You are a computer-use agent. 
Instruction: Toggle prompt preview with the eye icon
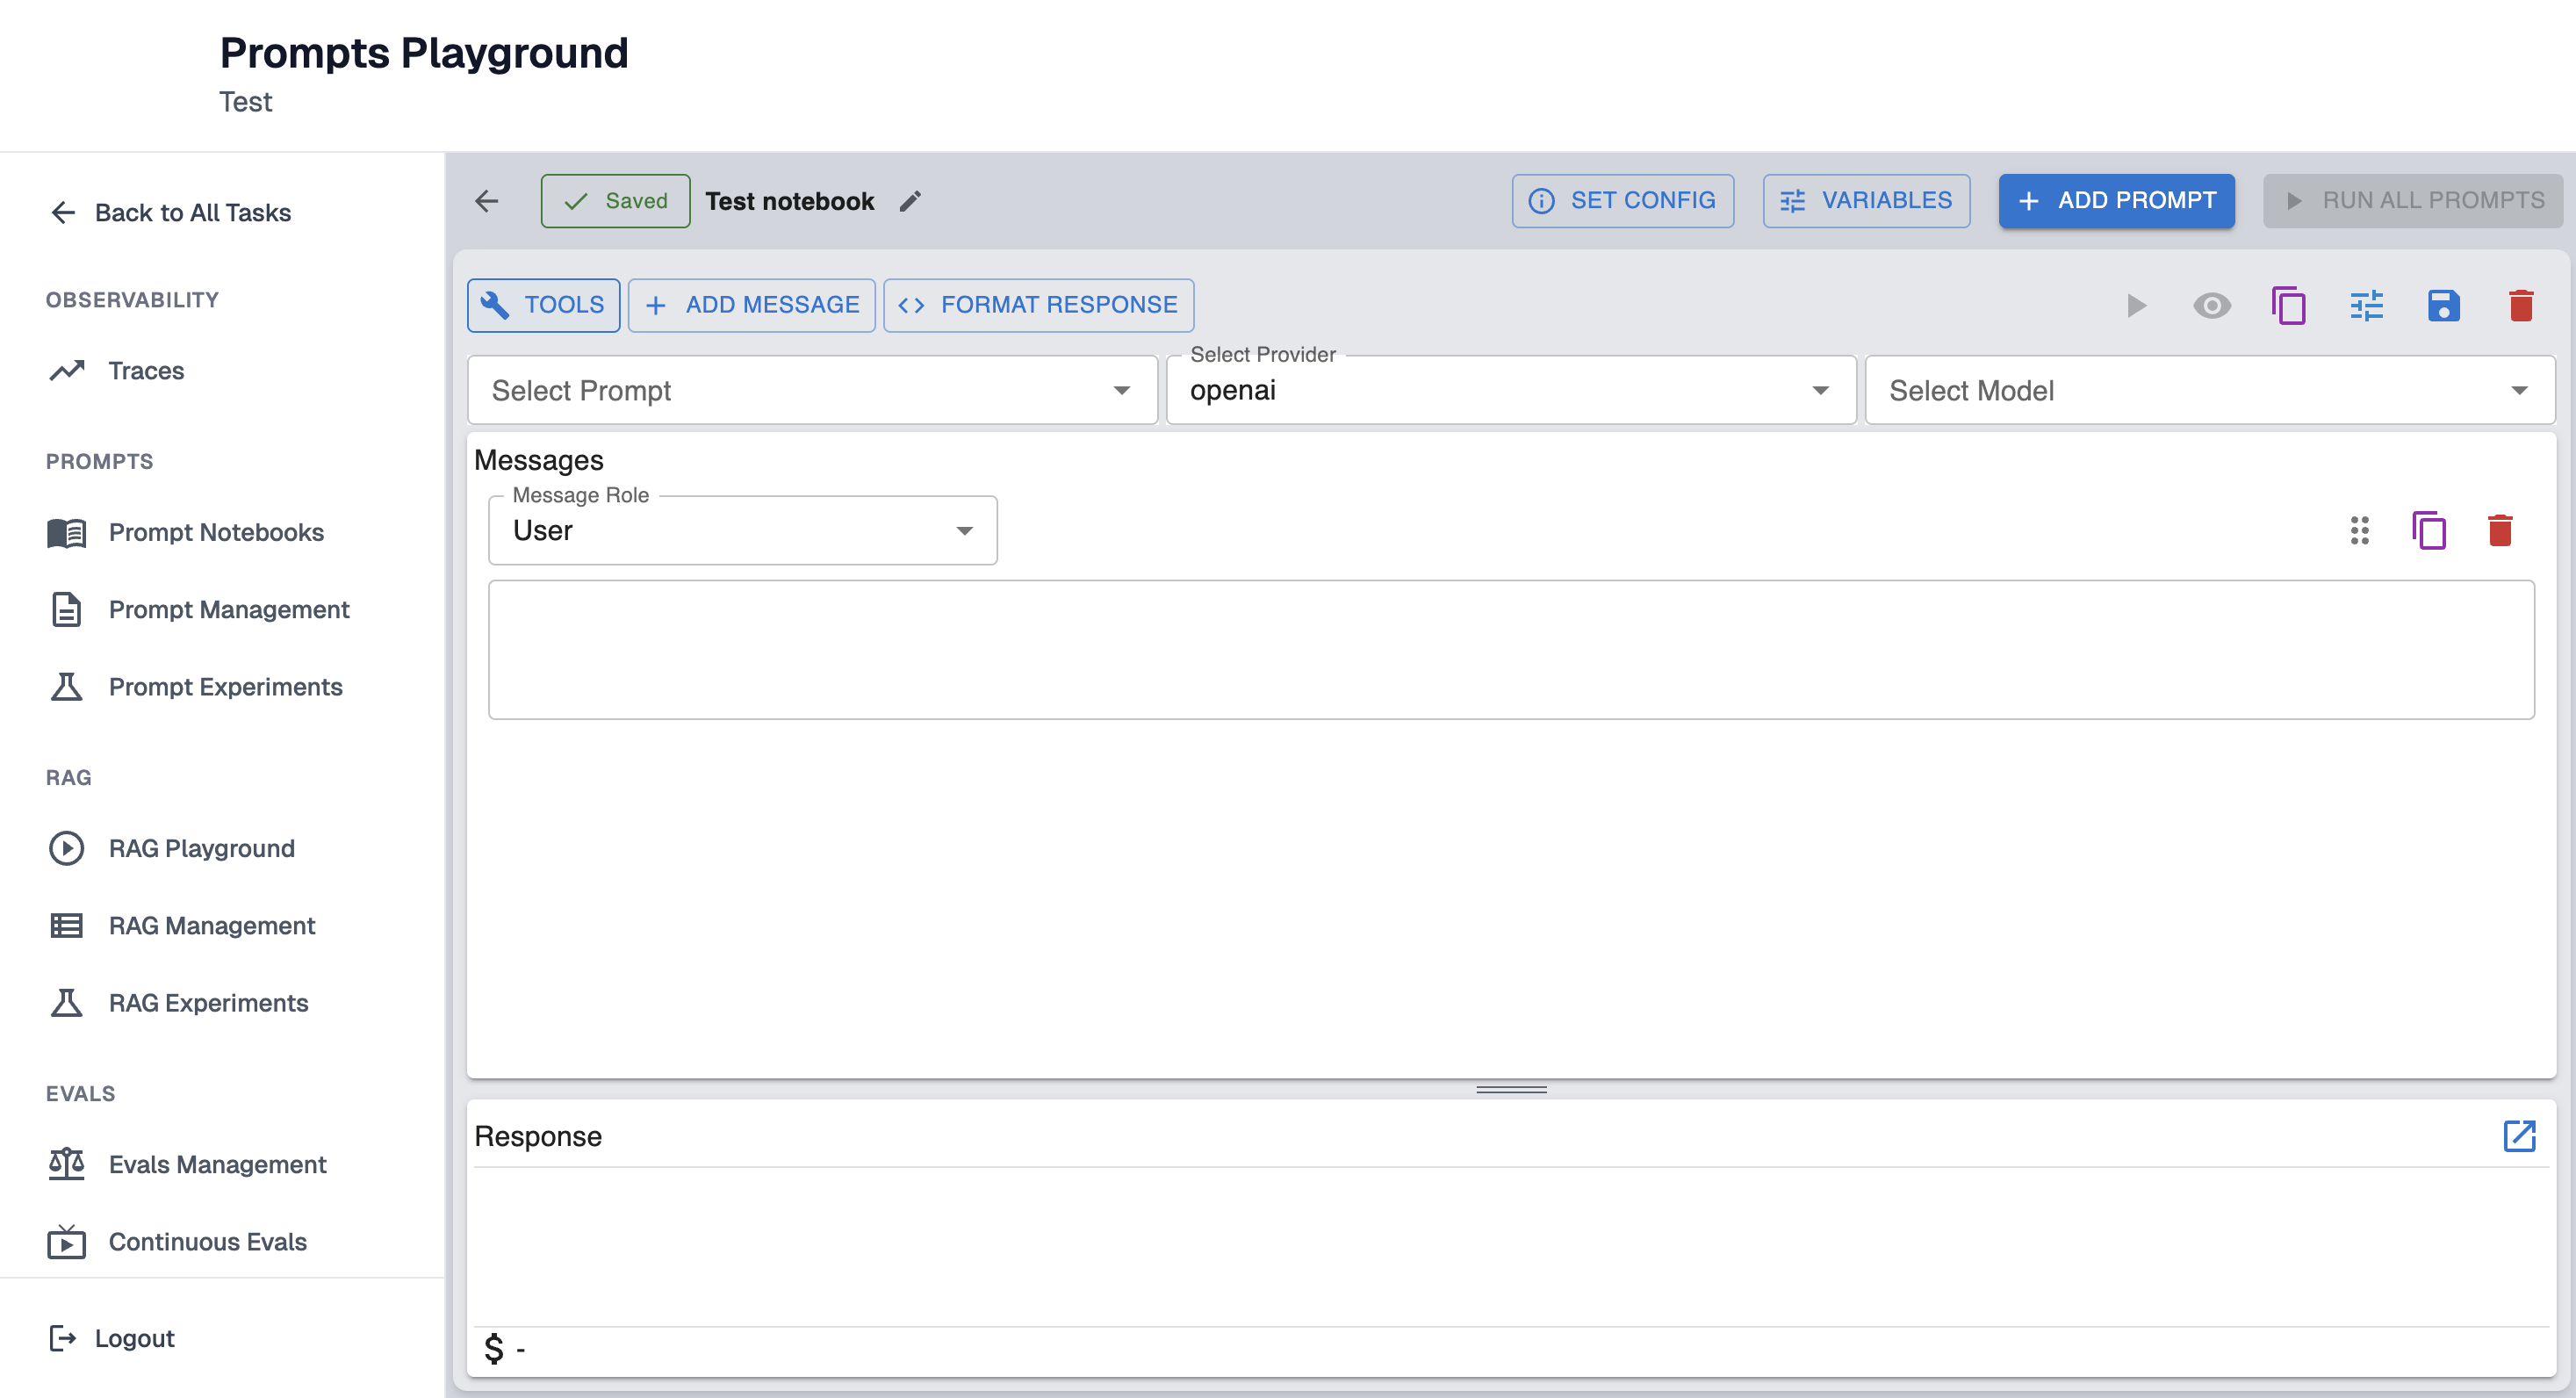(x=2211, y=305)
